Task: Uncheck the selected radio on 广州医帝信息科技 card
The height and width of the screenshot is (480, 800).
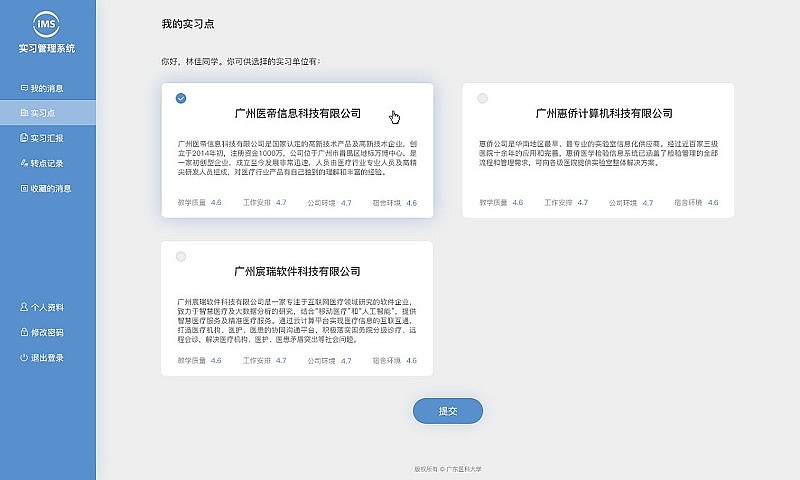Action: coord(181,98)
